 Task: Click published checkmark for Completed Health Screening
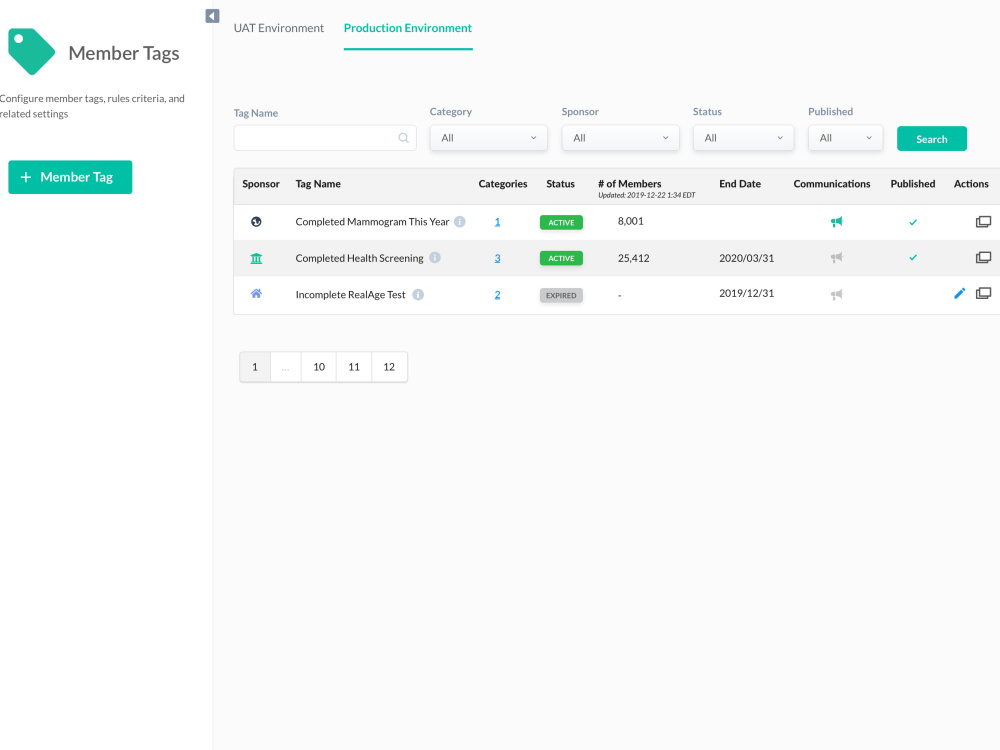(x=913, y=258)
